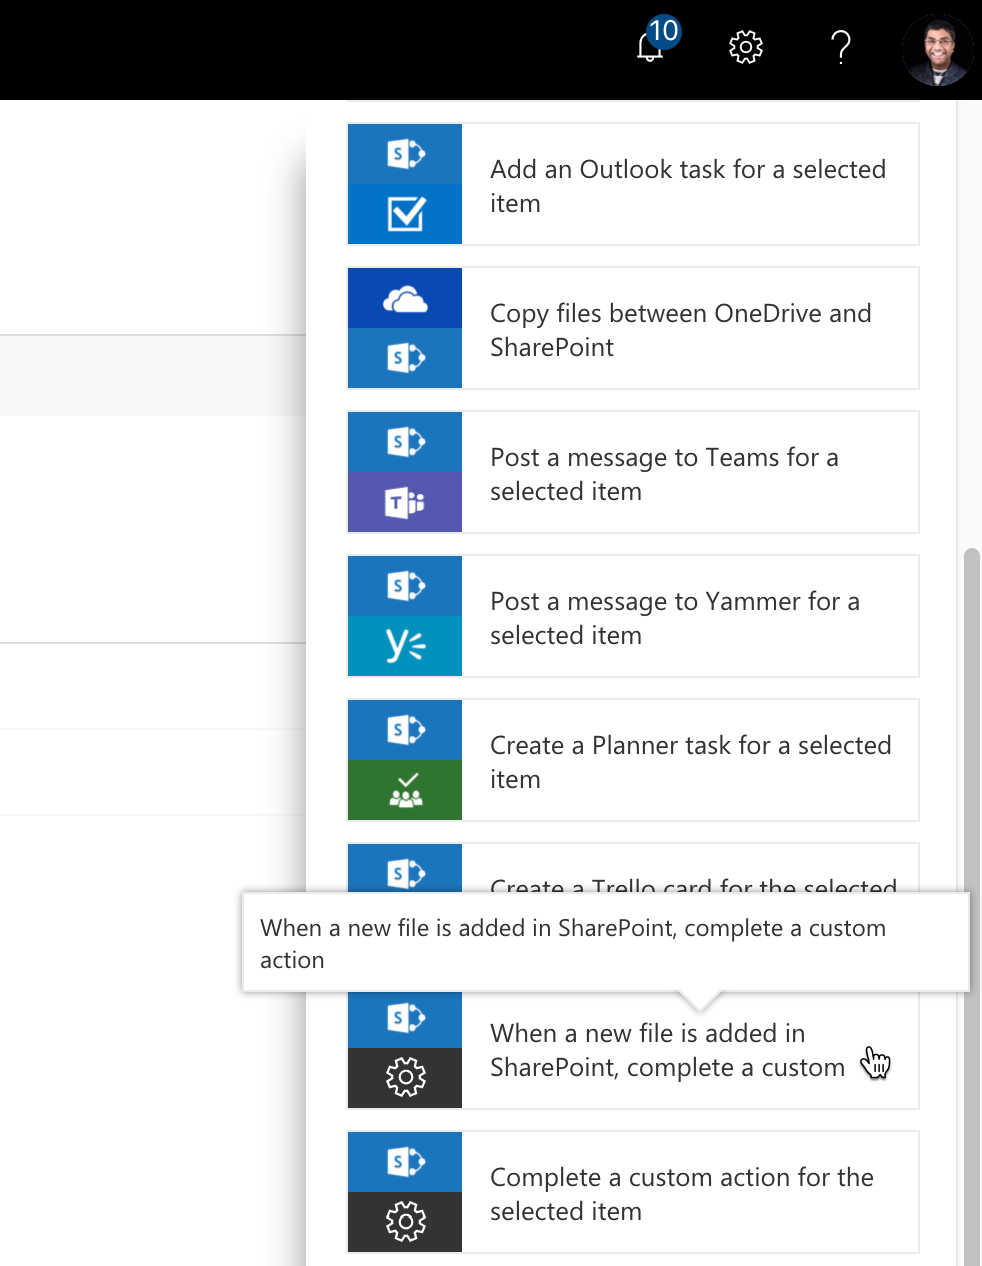The image size is (982, 1266).
Task: Click the SharePoint icon on the Yammer template
Action: tap(404, 586)
